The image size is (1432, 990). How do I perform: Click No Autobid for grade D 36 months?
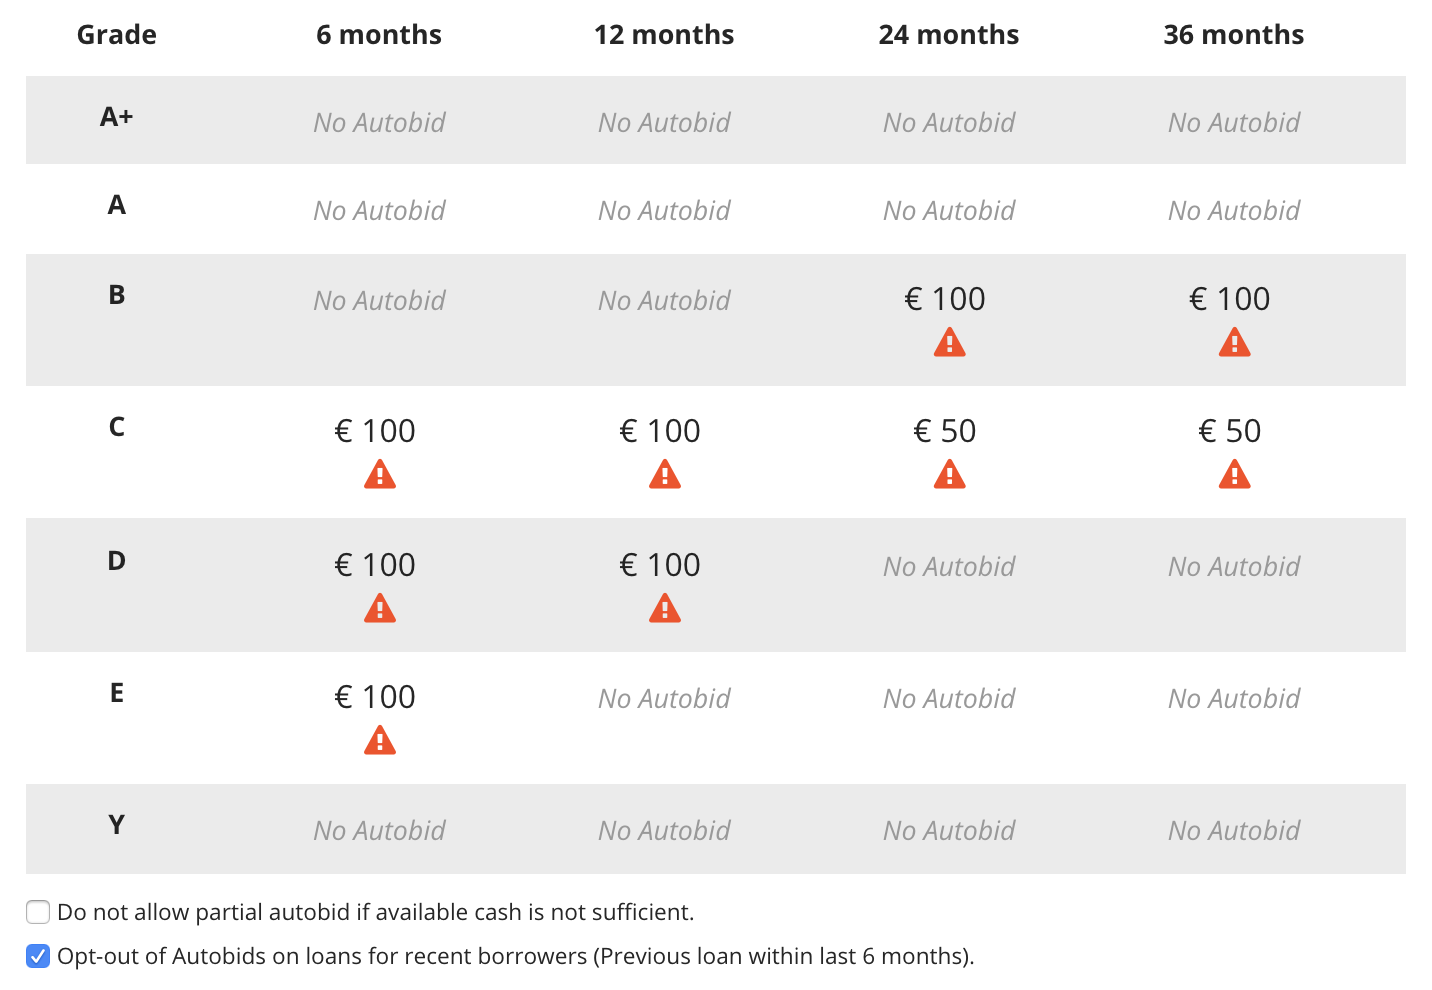coord(1234,567)
